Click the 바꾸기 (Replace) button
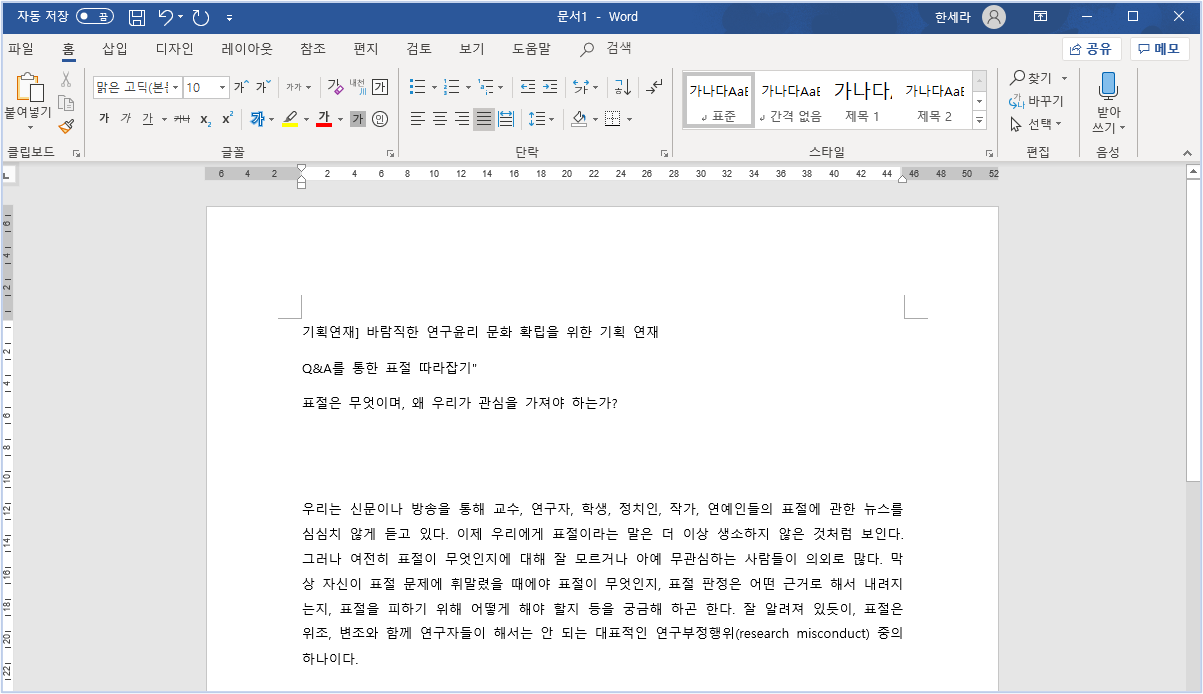This screenshot has height=694, width=1203. 1036,101
